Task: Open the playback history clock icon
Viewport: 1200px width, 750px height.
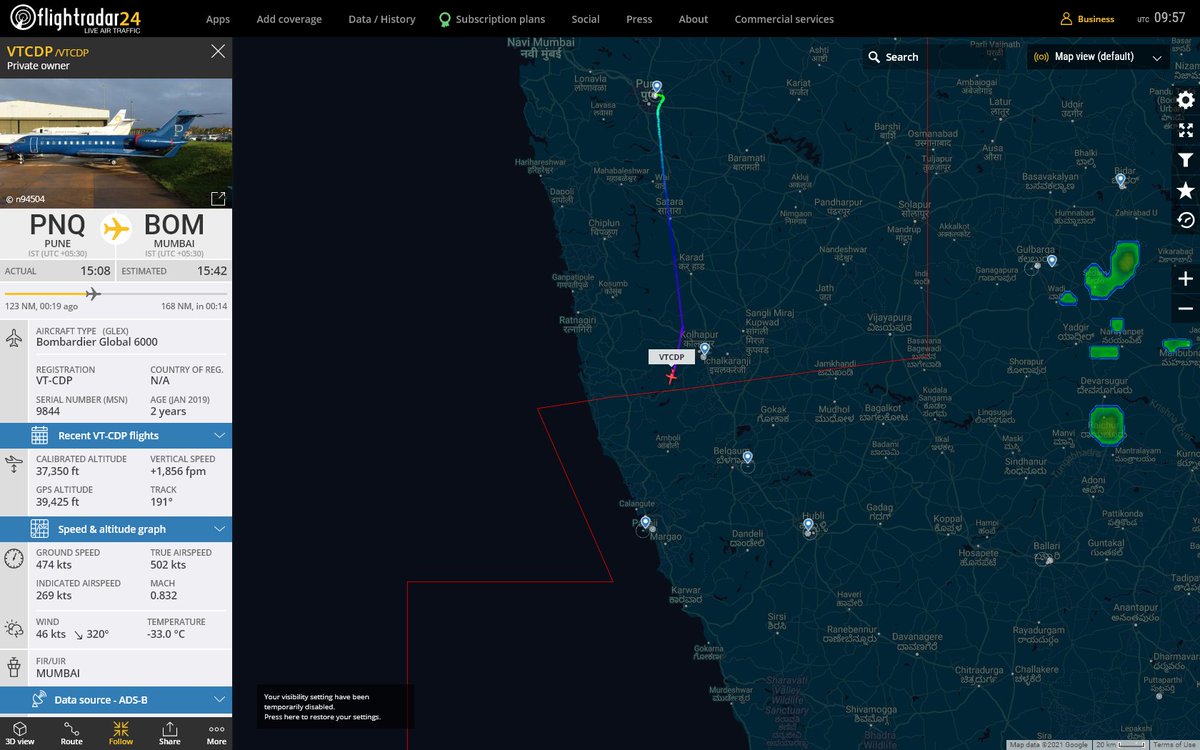Action: tap(1185, 220)
